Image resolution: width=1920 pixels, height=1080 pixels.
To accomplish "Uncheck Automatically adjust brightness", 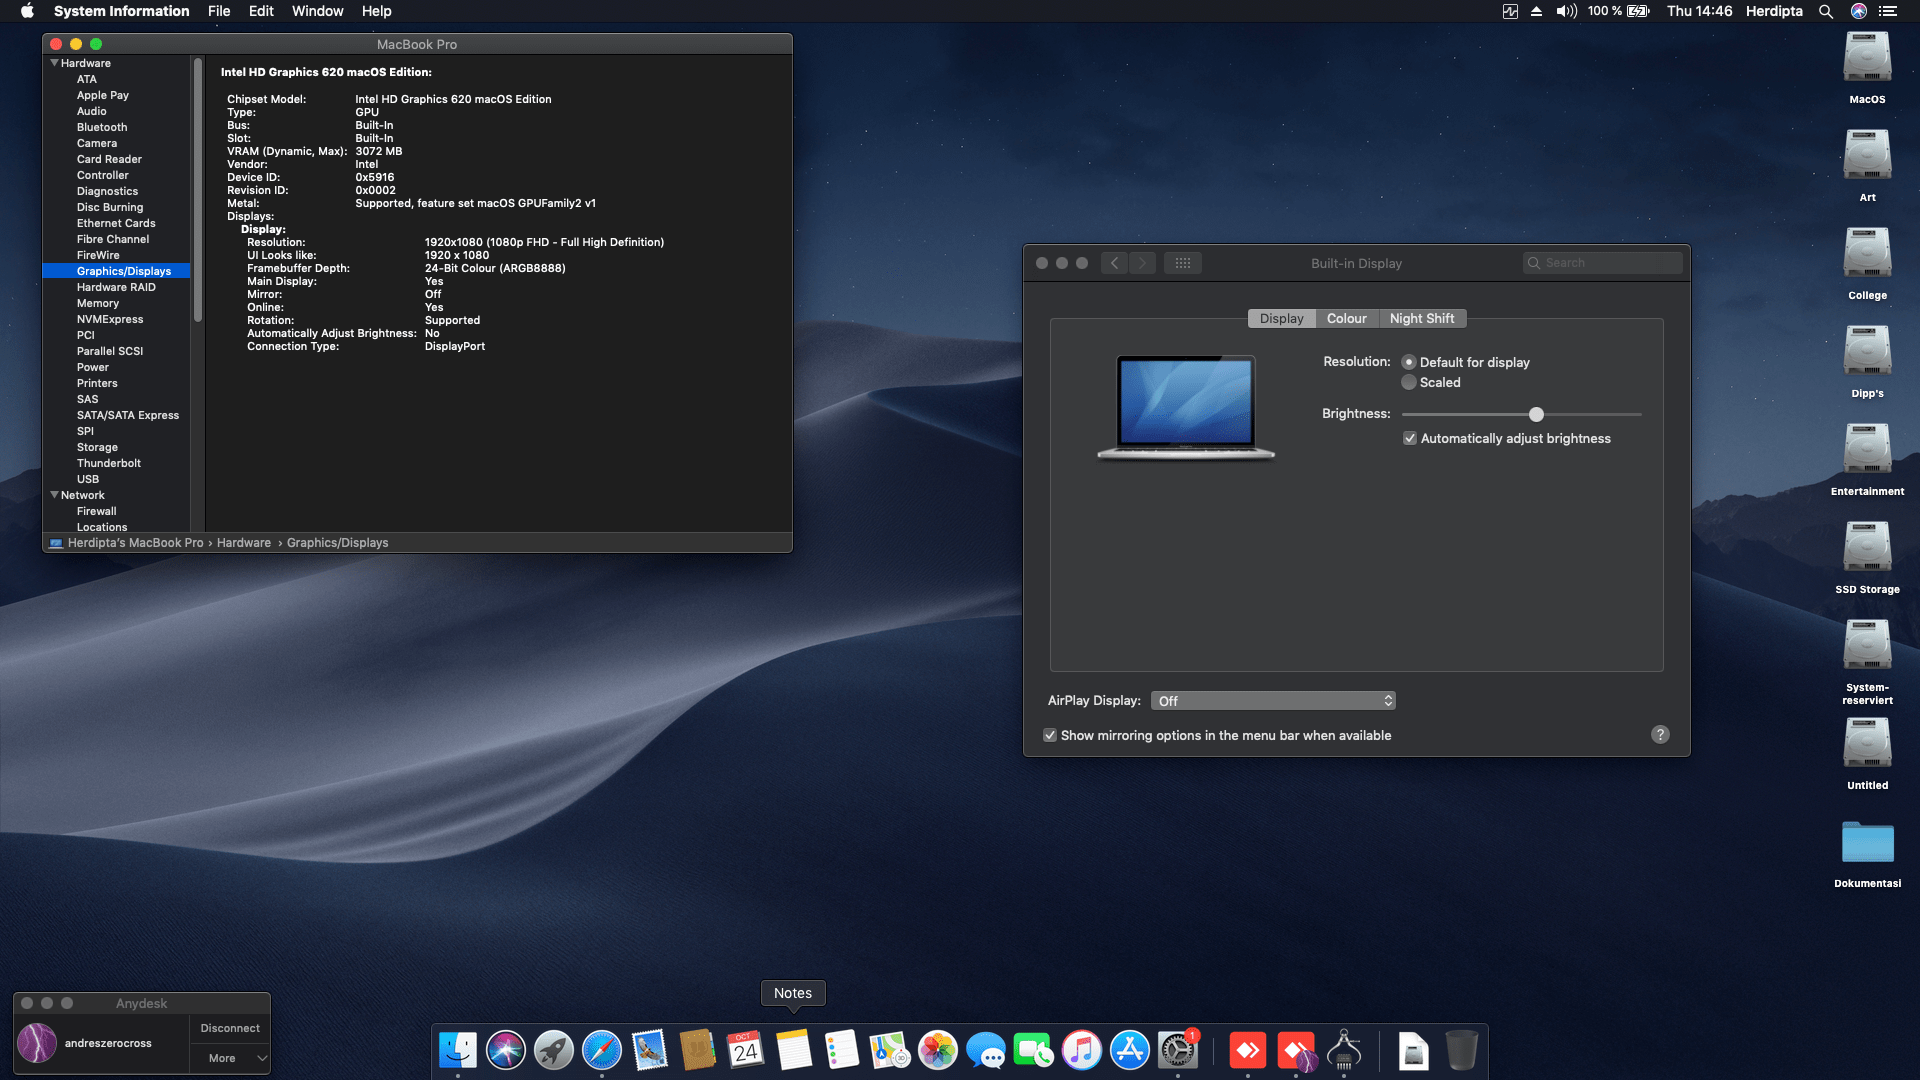I will (x=1410, y=438).
